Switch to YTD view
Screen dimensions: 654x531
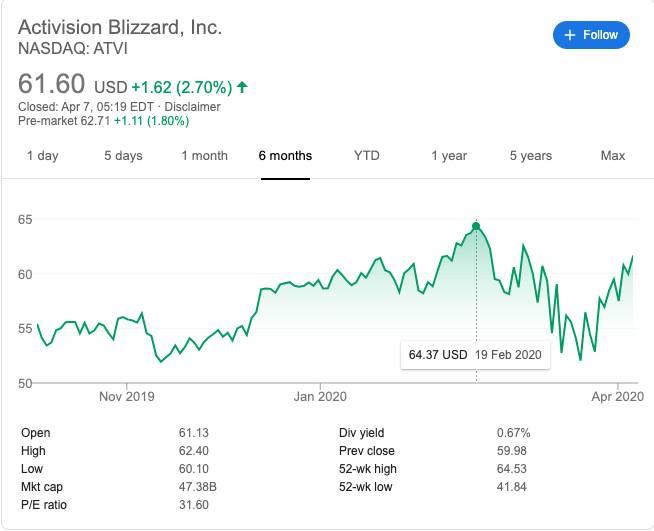[x=367, y=156]
